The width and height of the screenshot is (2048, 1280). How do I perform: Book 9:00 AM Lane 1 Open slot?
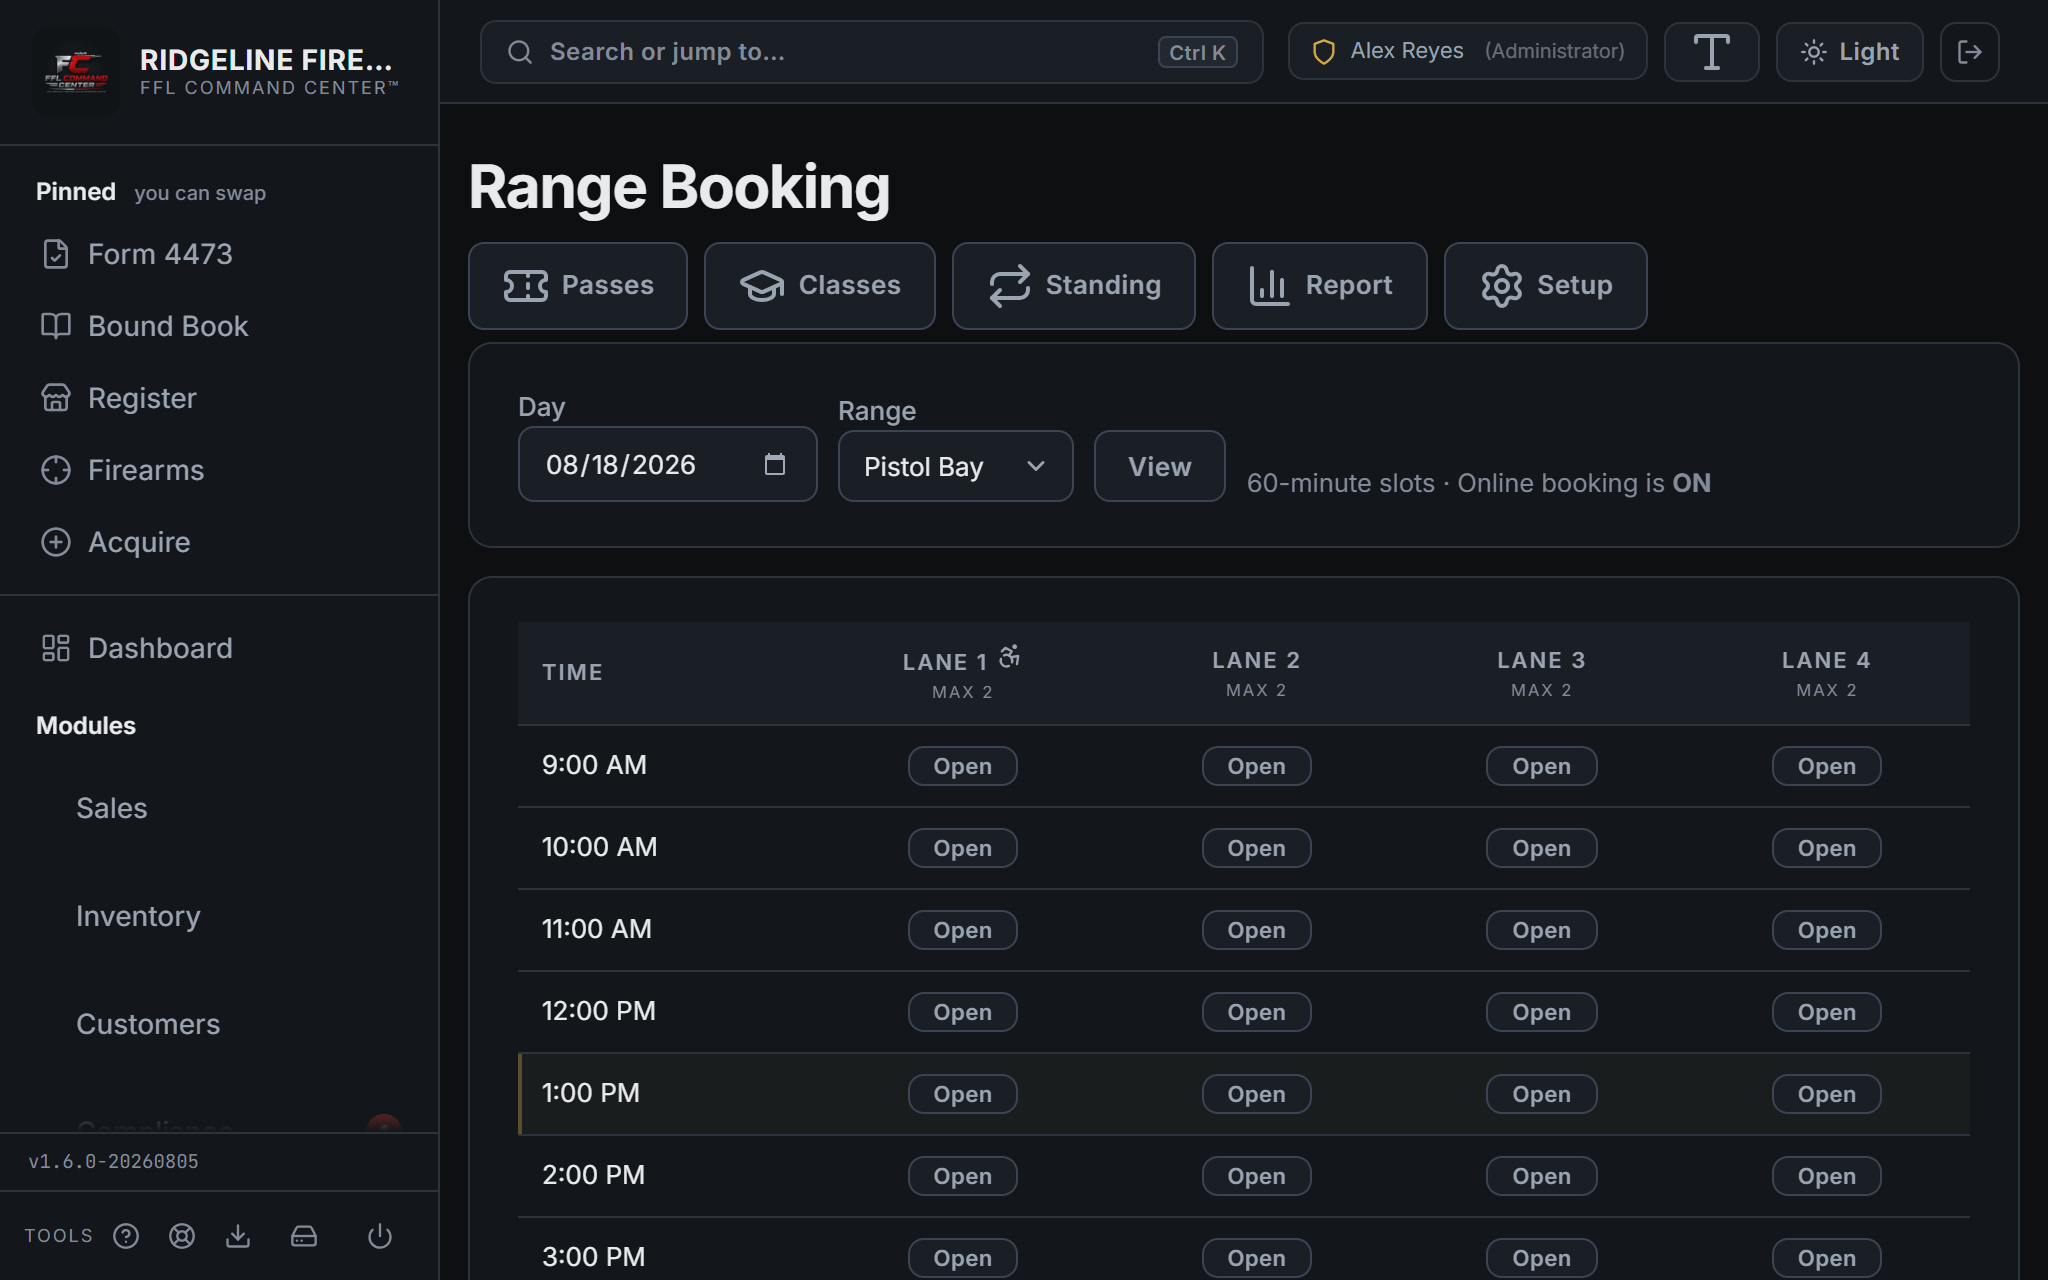coord(963,766)
